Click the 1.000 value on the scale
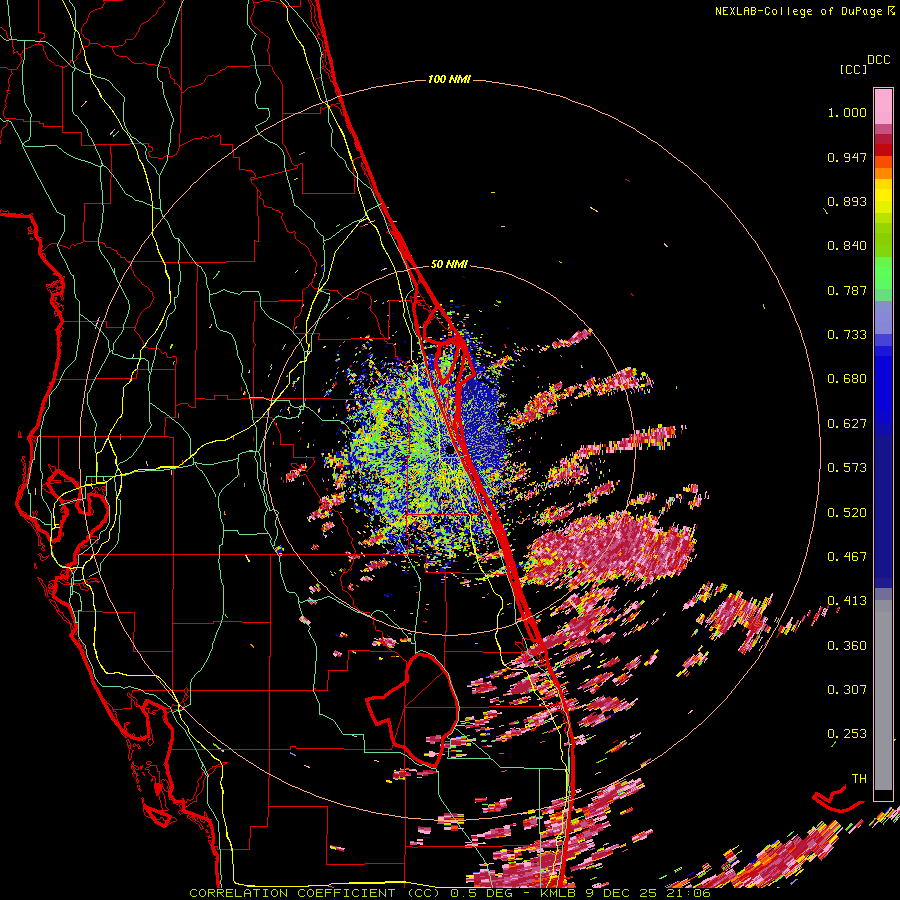Screen dimensions: 900x900 pos(847,112)
